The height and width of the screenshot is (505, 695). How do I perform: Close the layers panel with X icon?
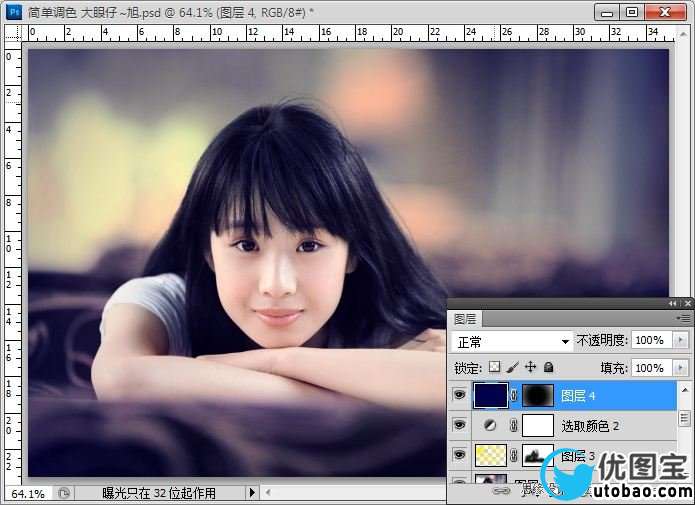click(687, 303)
